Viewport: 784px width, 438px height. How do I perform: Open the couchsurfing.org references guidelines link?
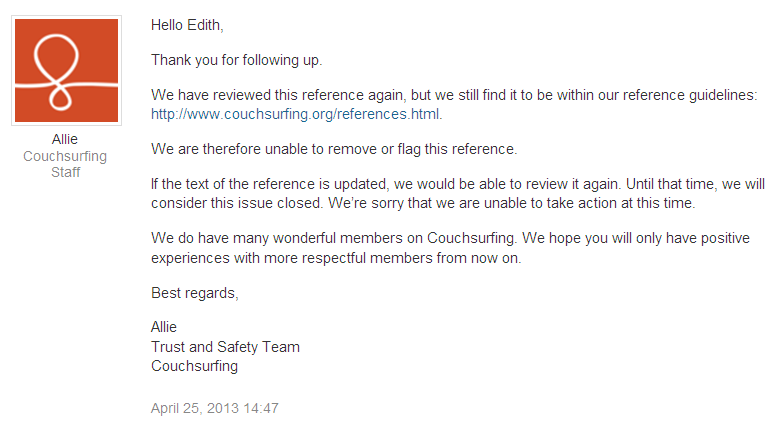coord(296,114)
